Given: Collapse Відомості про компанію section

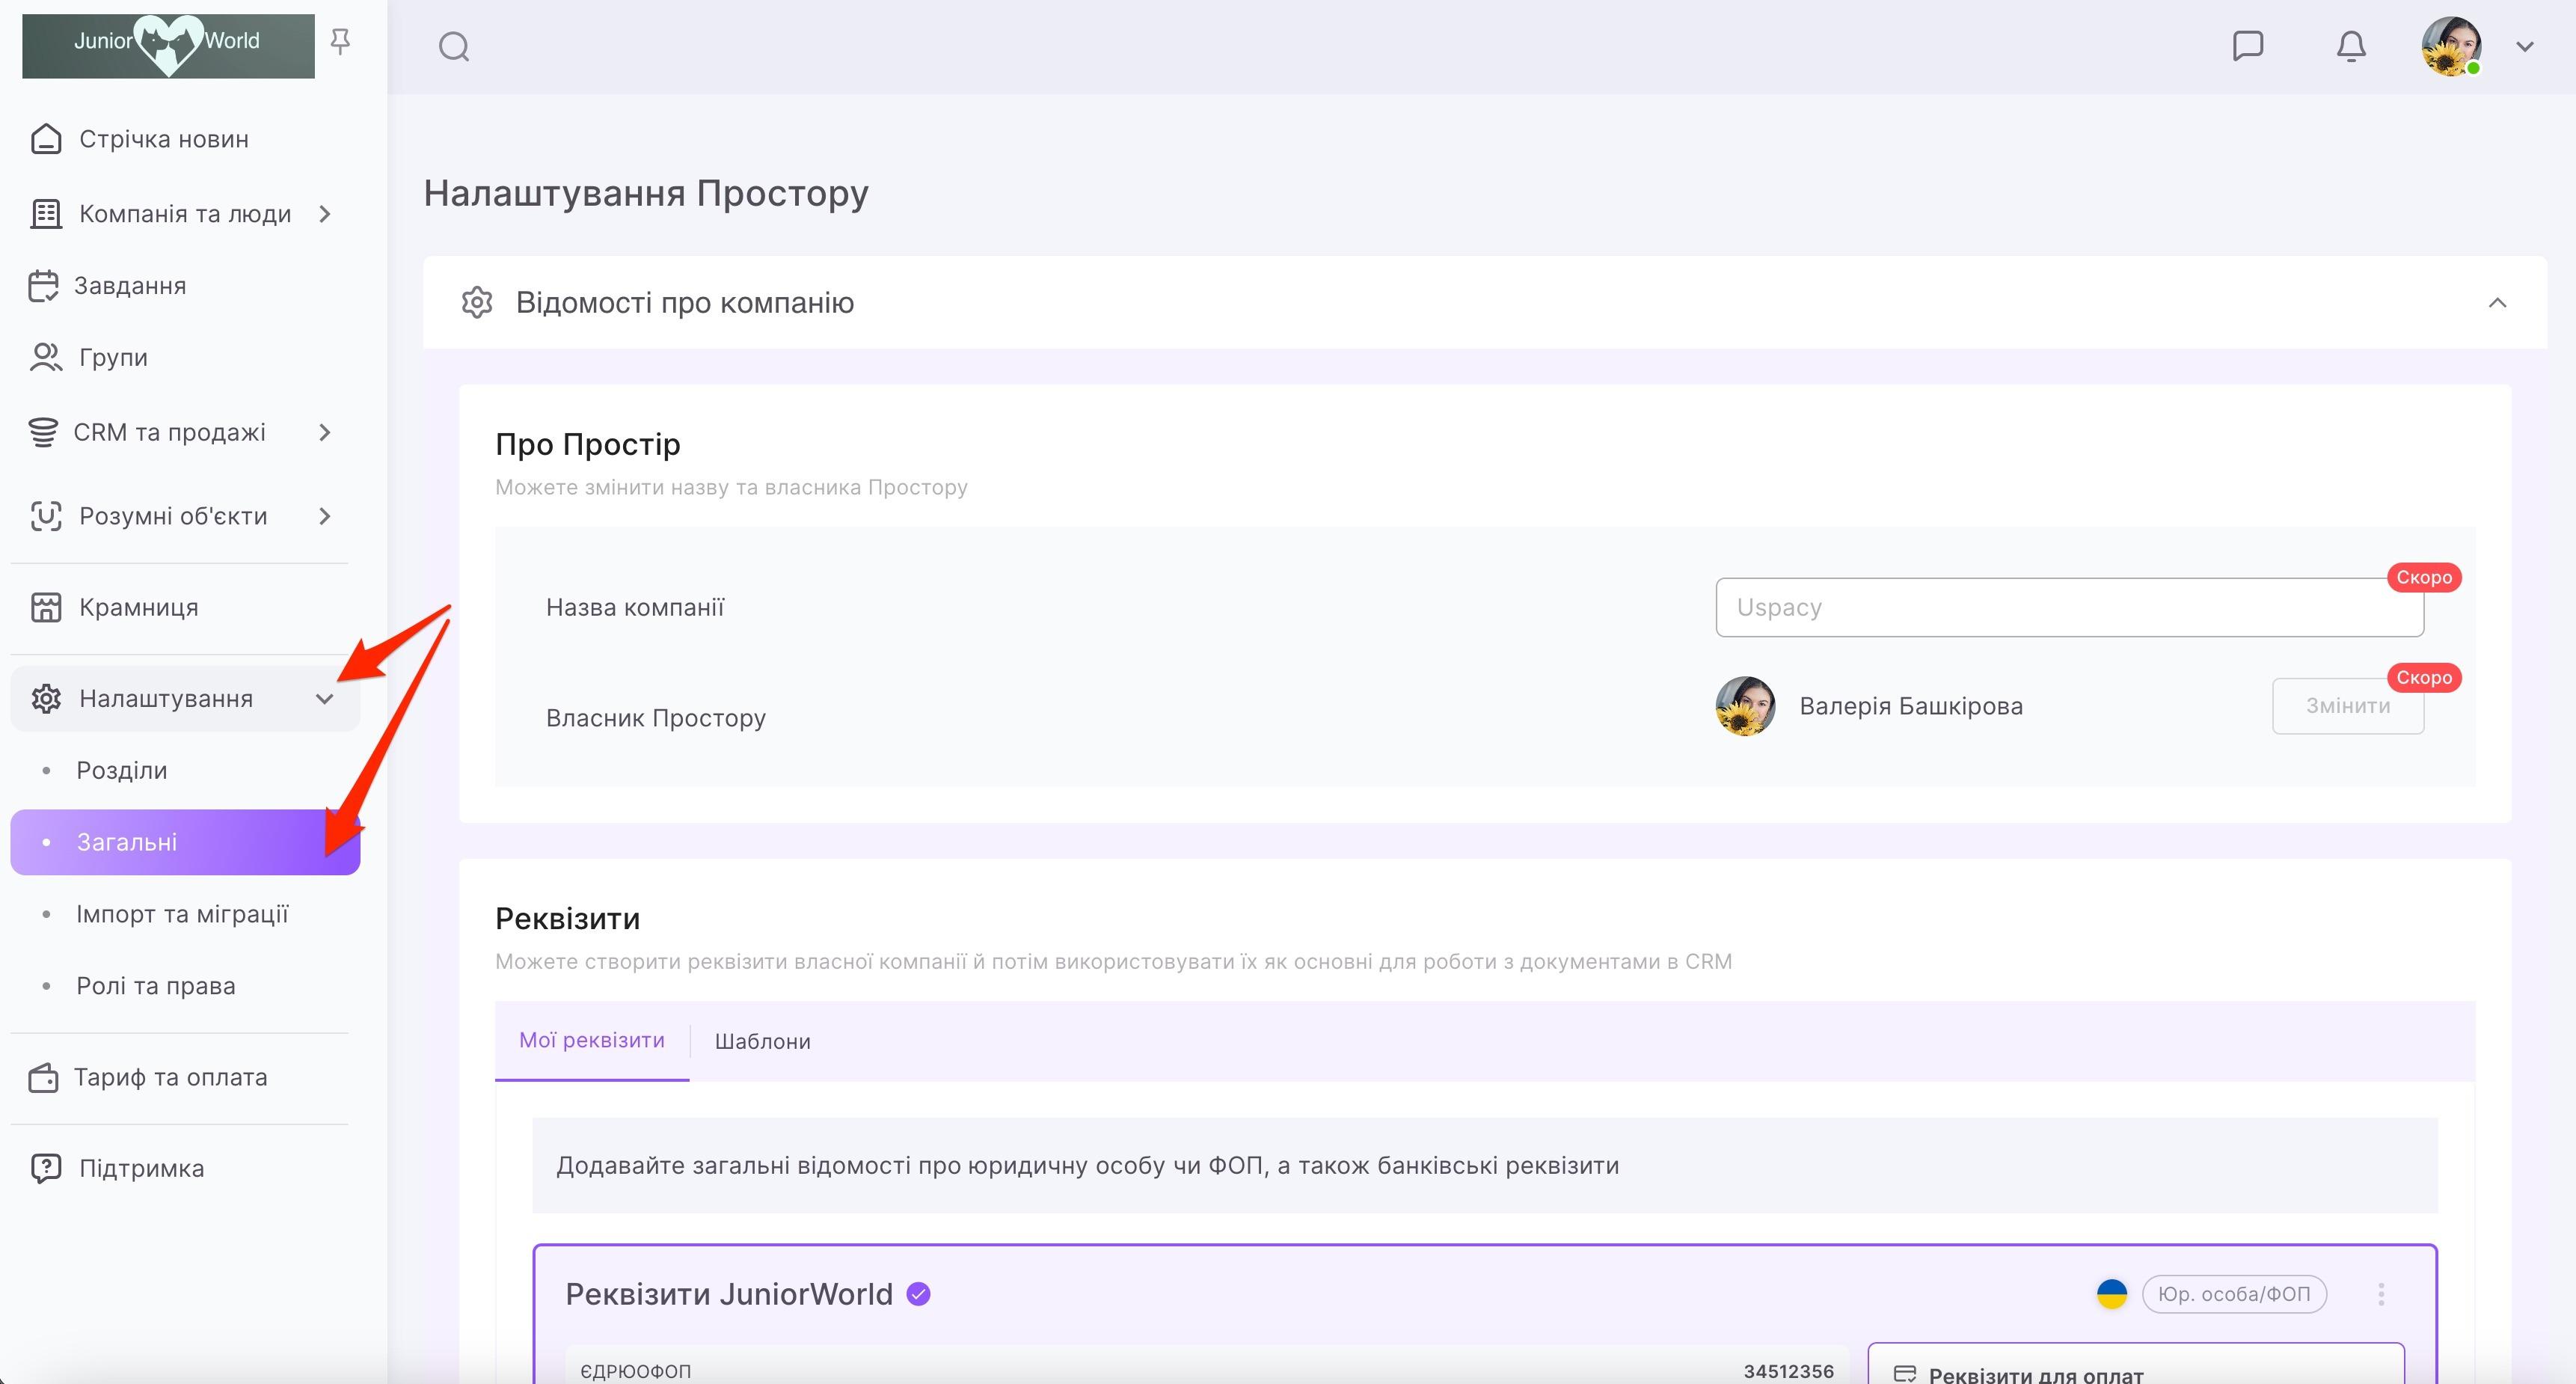Looking at the screenshot, I should point(2497,303).
